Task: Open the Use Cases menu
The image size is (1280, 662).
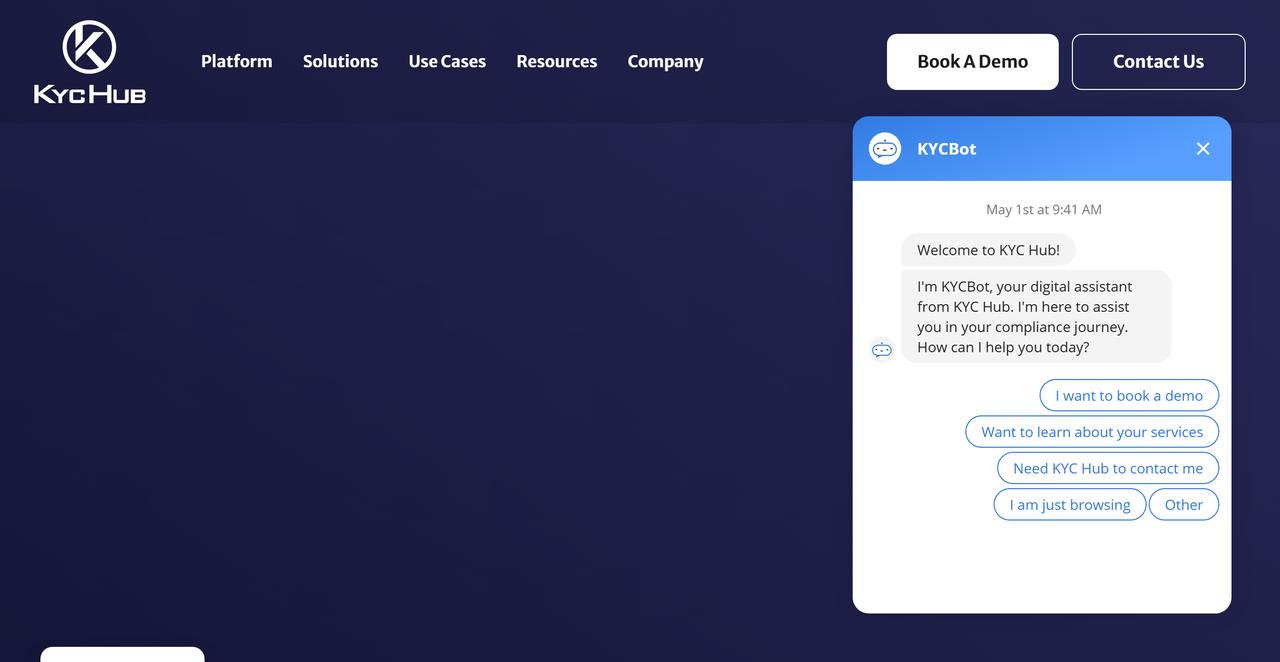Action: click(x=447, y=62)
